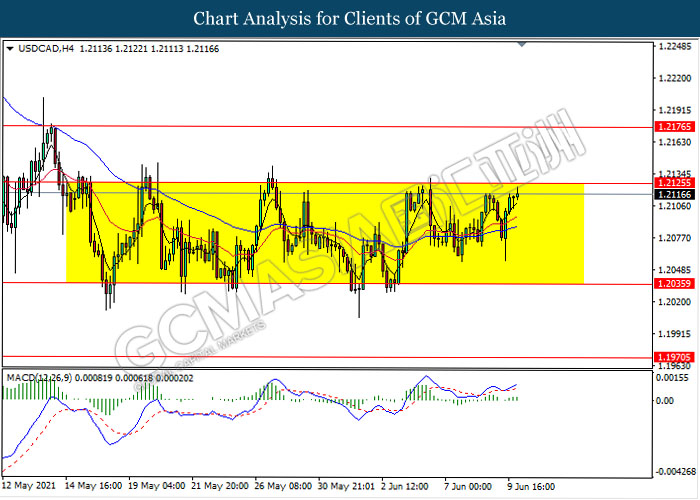Click the 26 May 08:00 time label
This screenshot has width=700, height=500.
pyautogui.click(x=283, y=486)
